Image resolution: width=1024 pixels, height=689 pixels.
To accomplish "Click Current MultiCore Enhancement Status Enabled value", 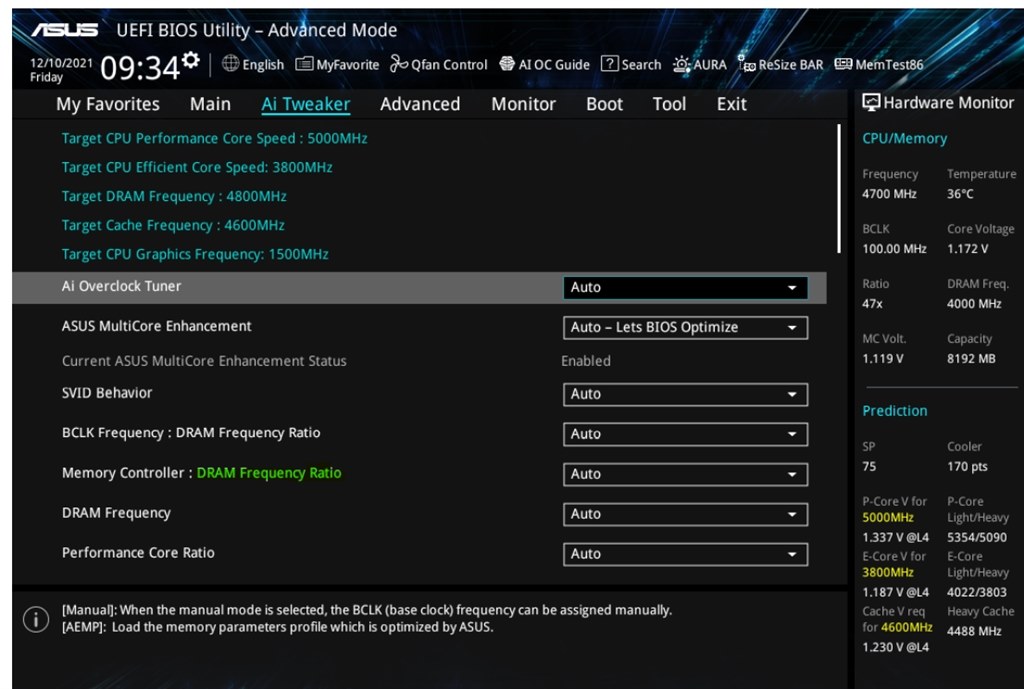I will click(586, 361).
